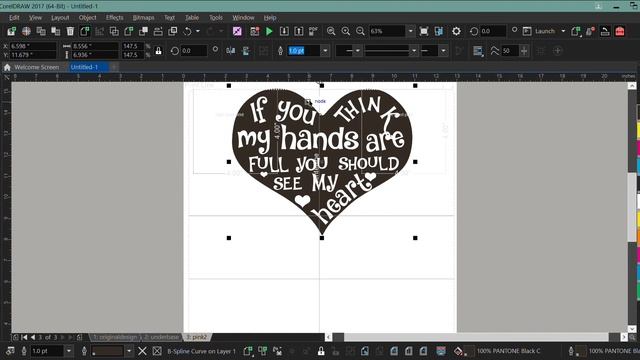Open the Effects menu
The width and height of the screenshot is (640, 360).
(x=114, y=18)
